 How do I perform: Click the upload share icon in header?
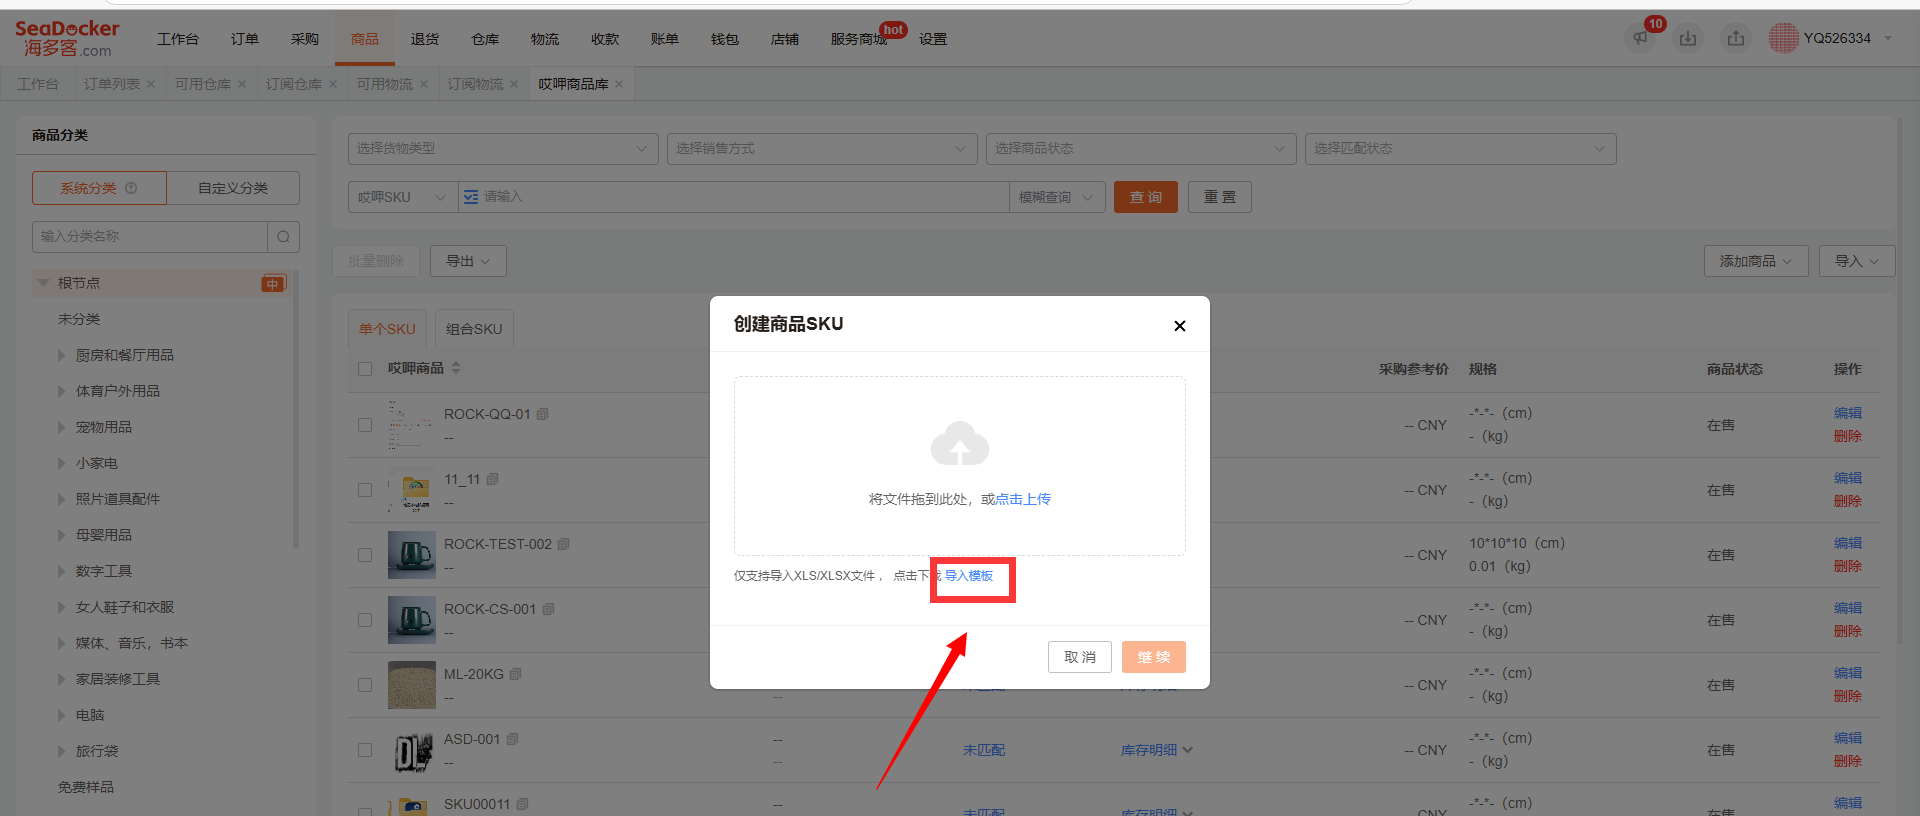click(x=1736, y=39)
